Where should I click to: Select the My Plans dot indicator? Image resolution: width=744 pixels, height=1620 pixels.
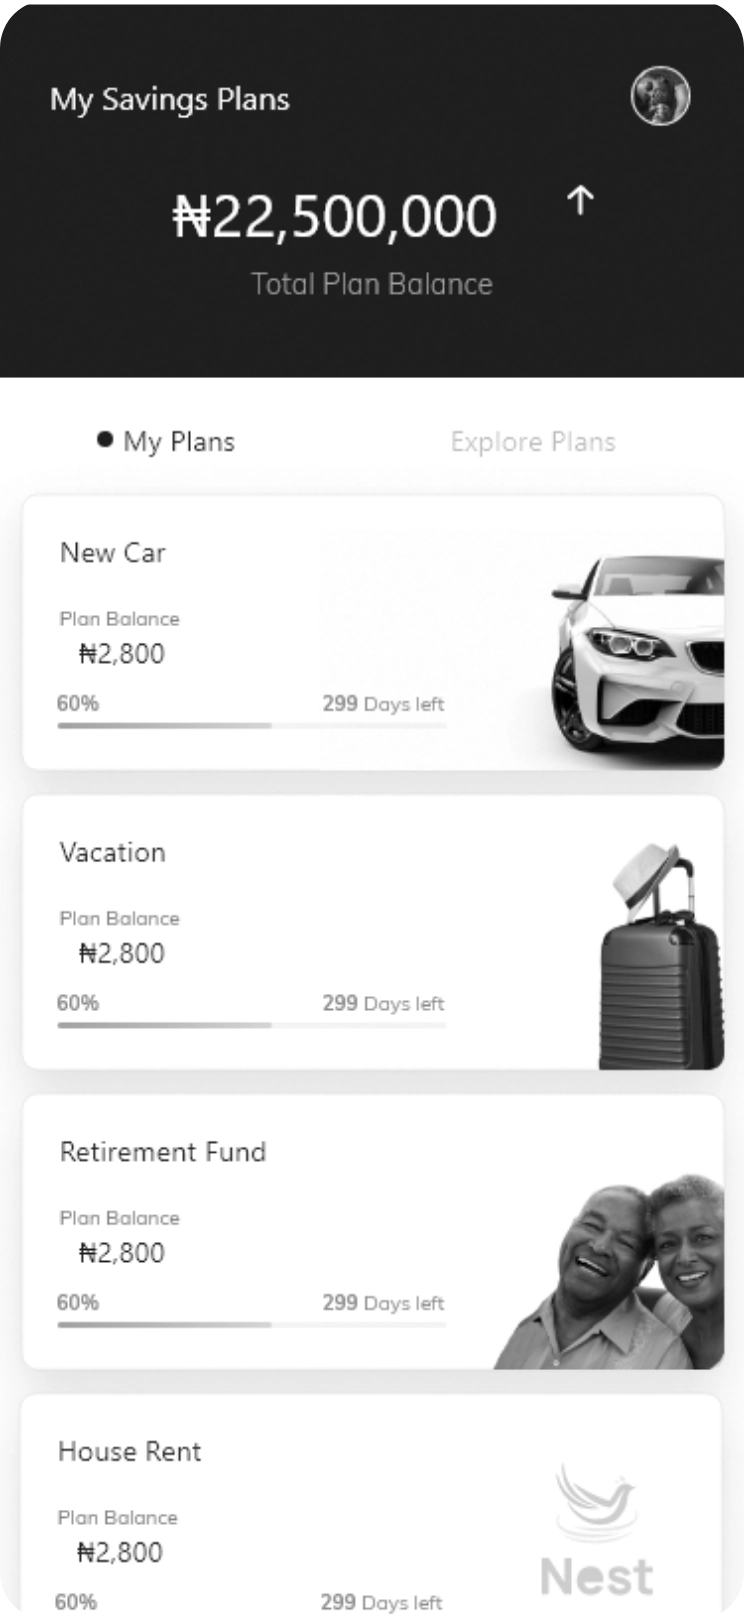[104, 440]
